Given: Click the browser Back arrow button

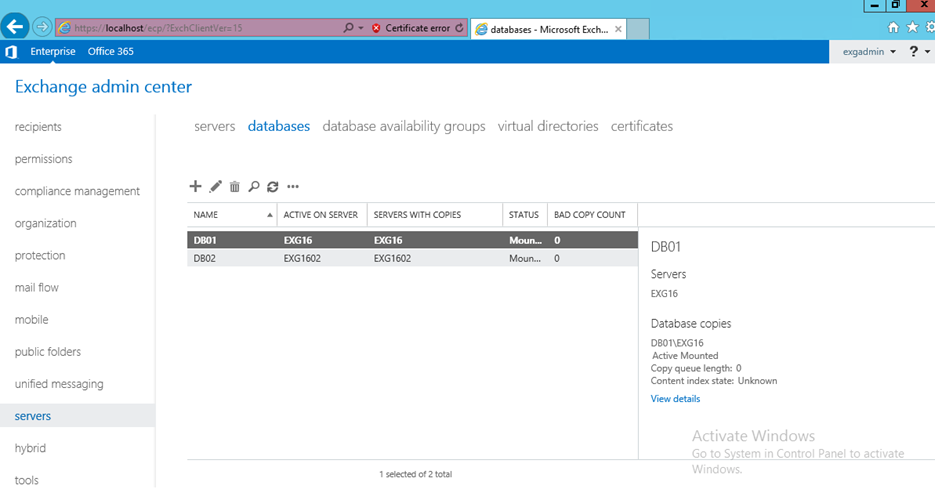Looking at the screenshot, I should pyautogui.click(x=15, y=27).
